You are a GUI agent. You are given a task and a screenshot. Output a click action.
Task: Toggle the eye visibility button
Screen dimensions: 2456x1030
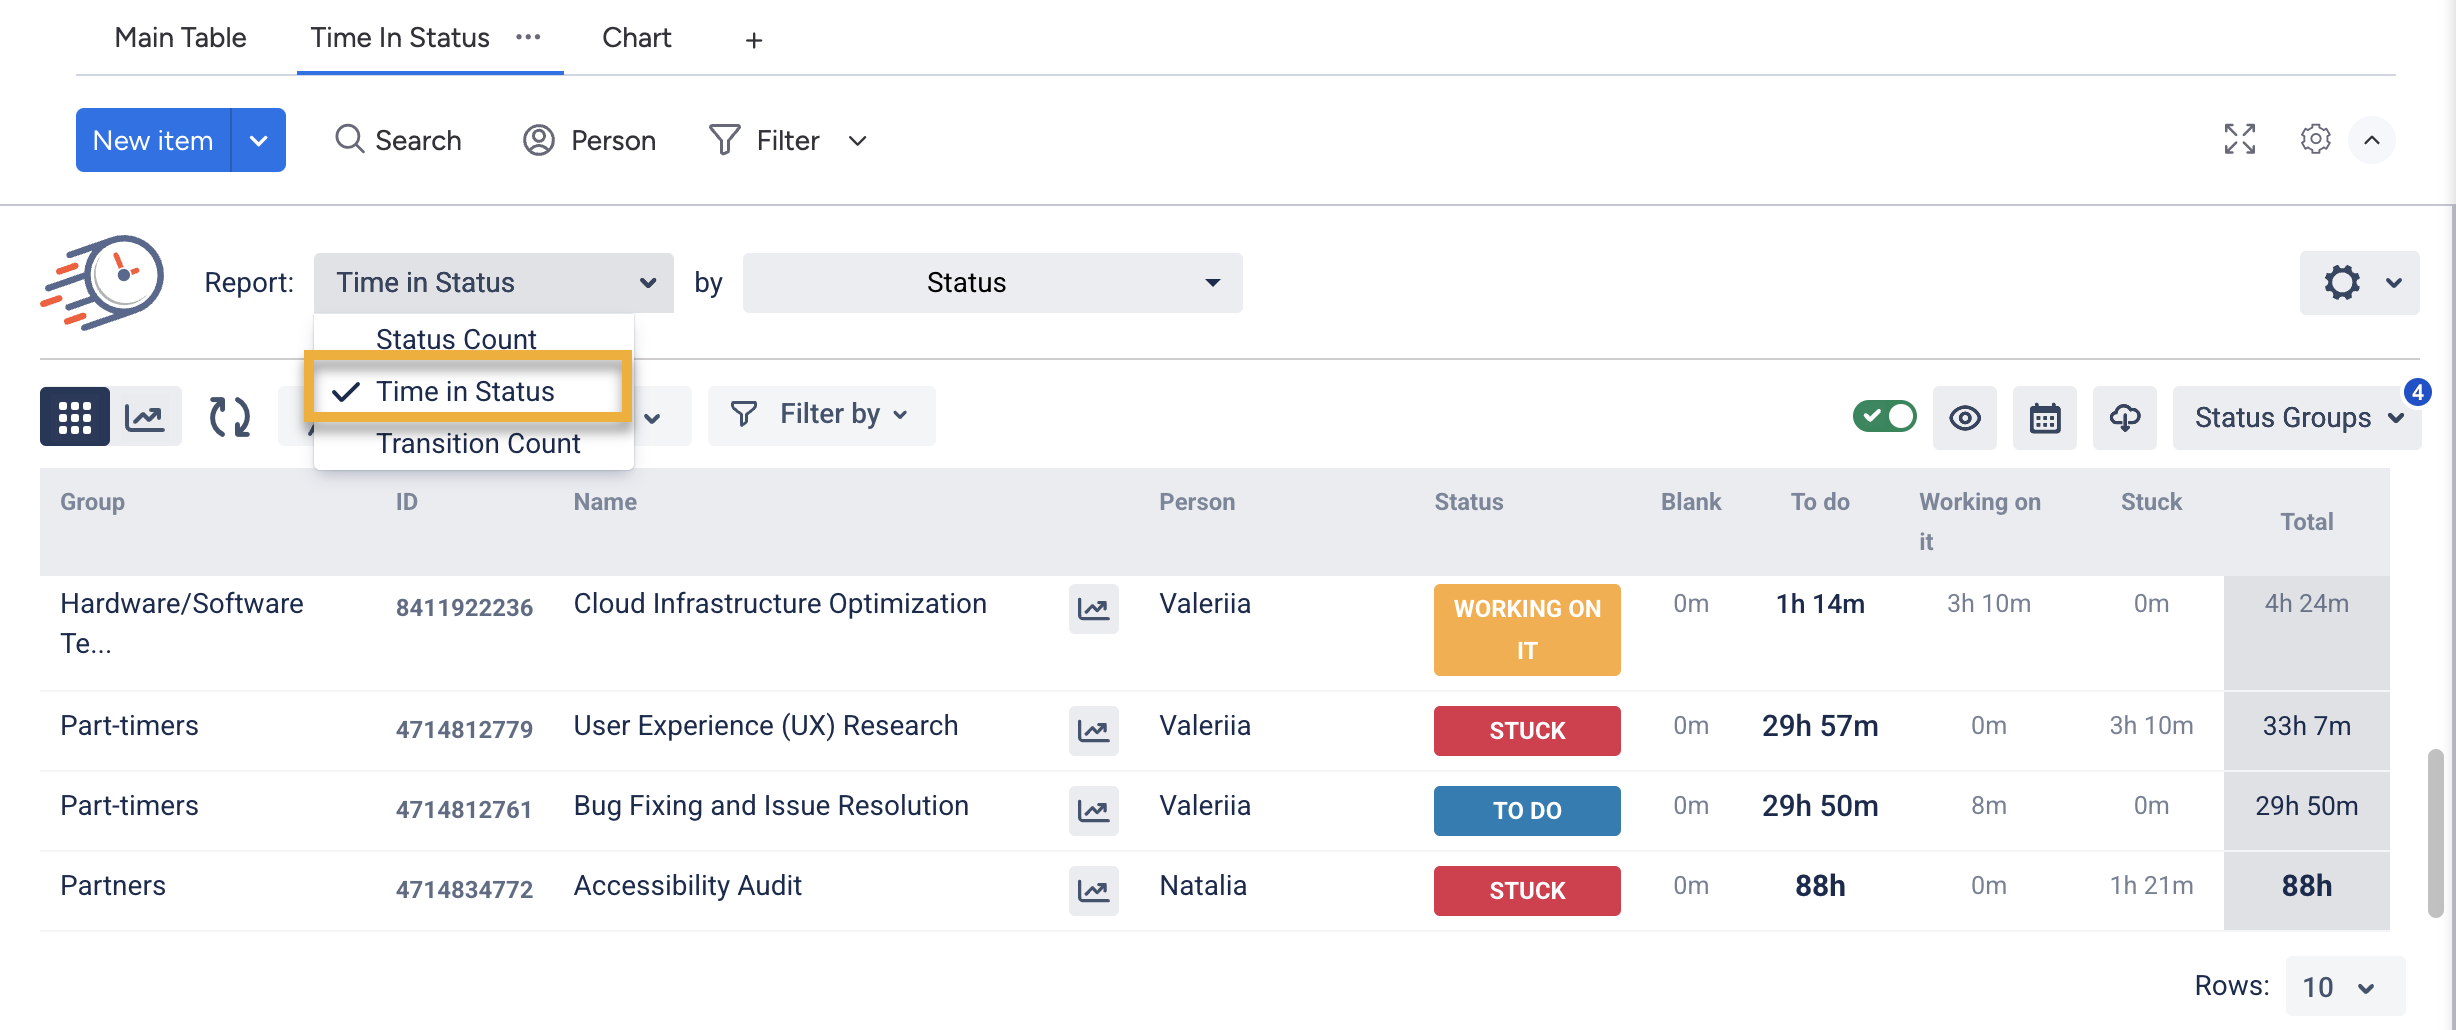pyautogui.click(x=1964, y=418)
